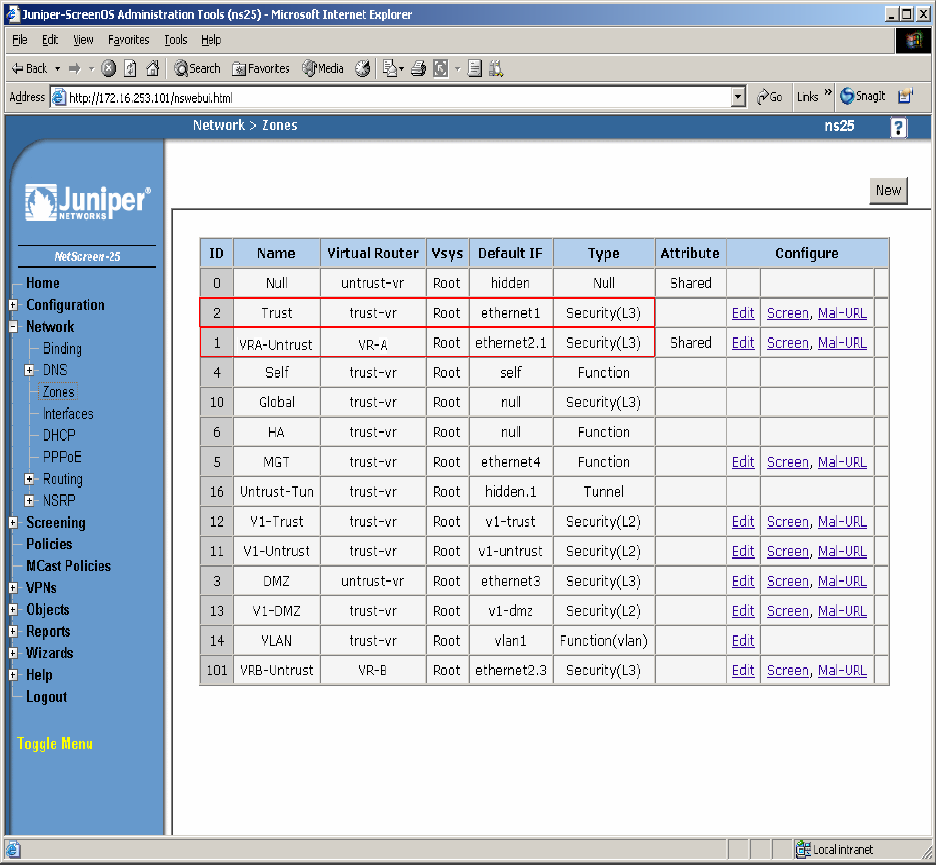Click Edit for V1-Trust zone

point(743,522)
